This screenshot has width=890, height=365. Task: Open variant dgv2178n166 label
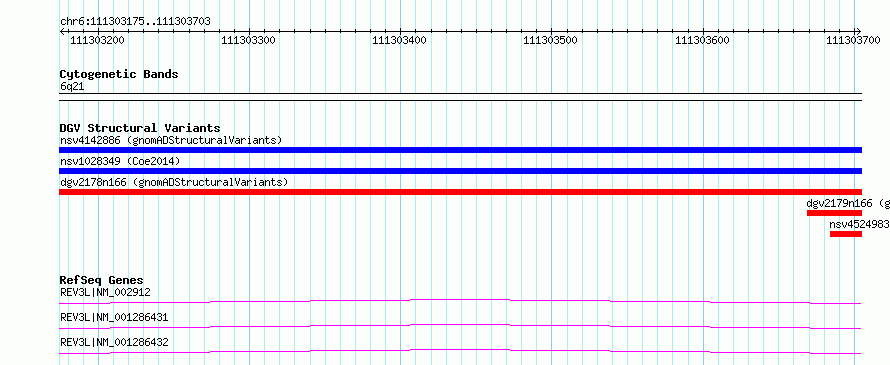point(174,182)
